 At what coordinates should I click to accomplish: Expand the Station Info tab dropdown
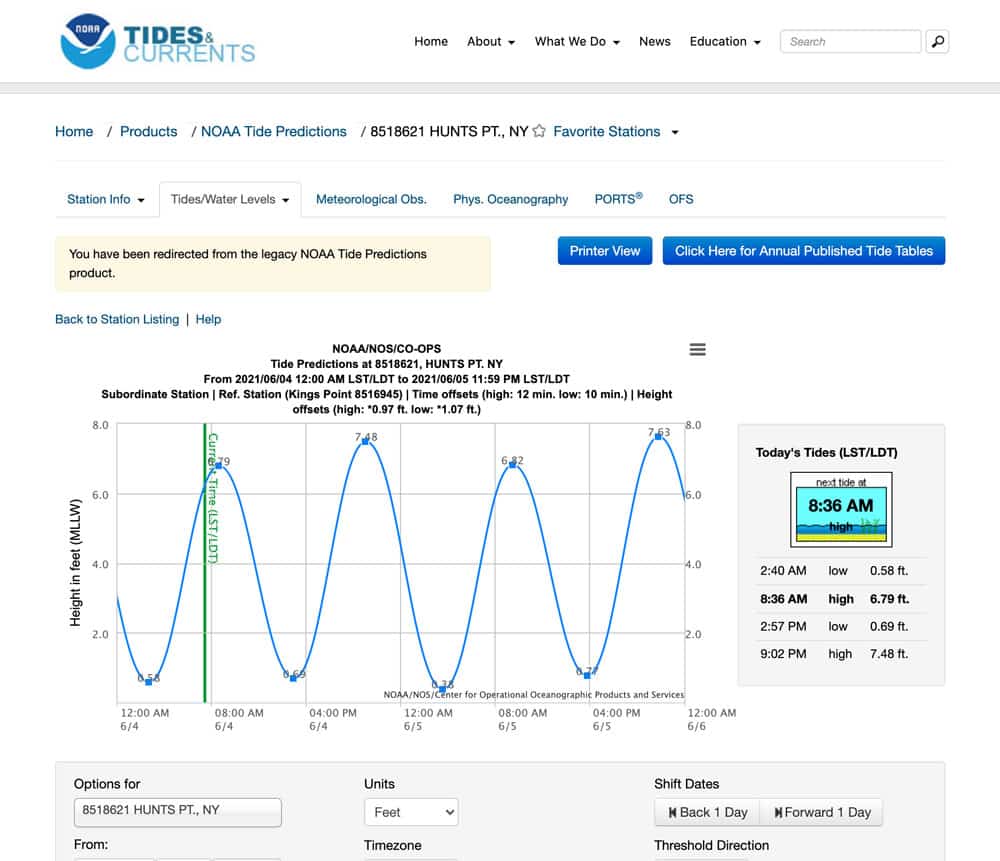[106, 200]
